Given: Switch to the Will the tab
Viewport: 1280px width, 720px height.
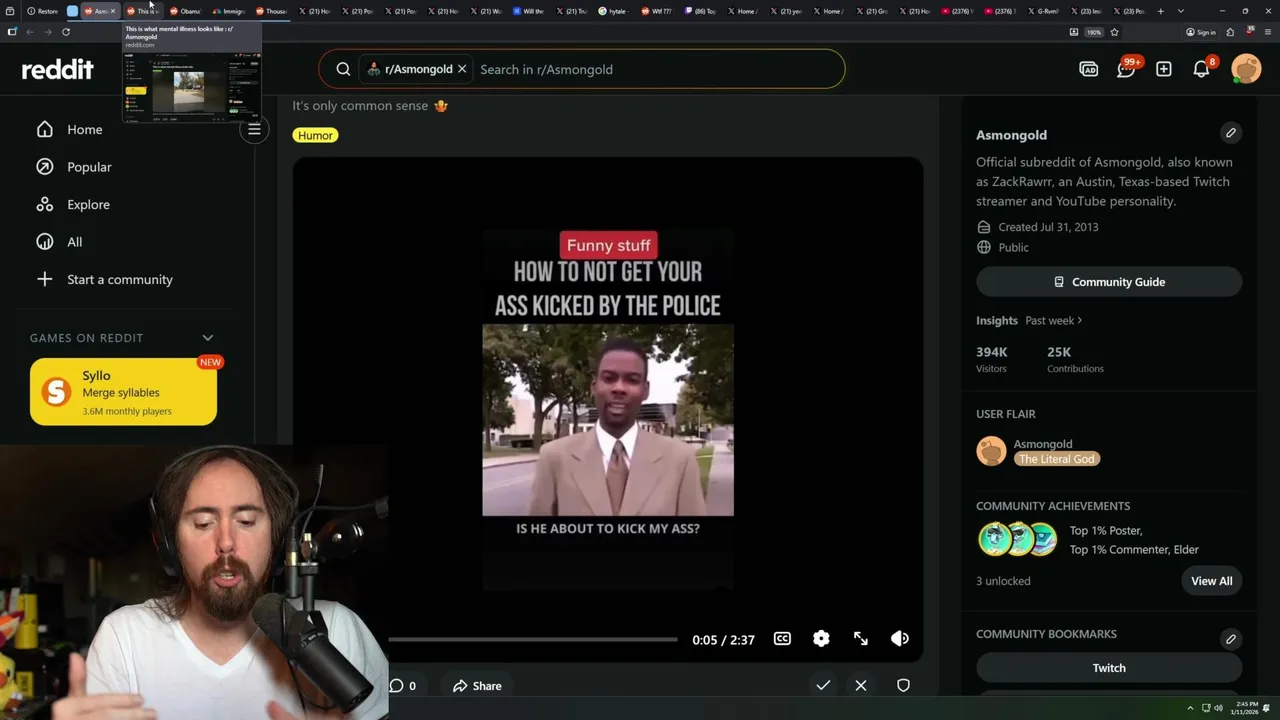Looking at the screenshot, I should [x=528, y=11].
